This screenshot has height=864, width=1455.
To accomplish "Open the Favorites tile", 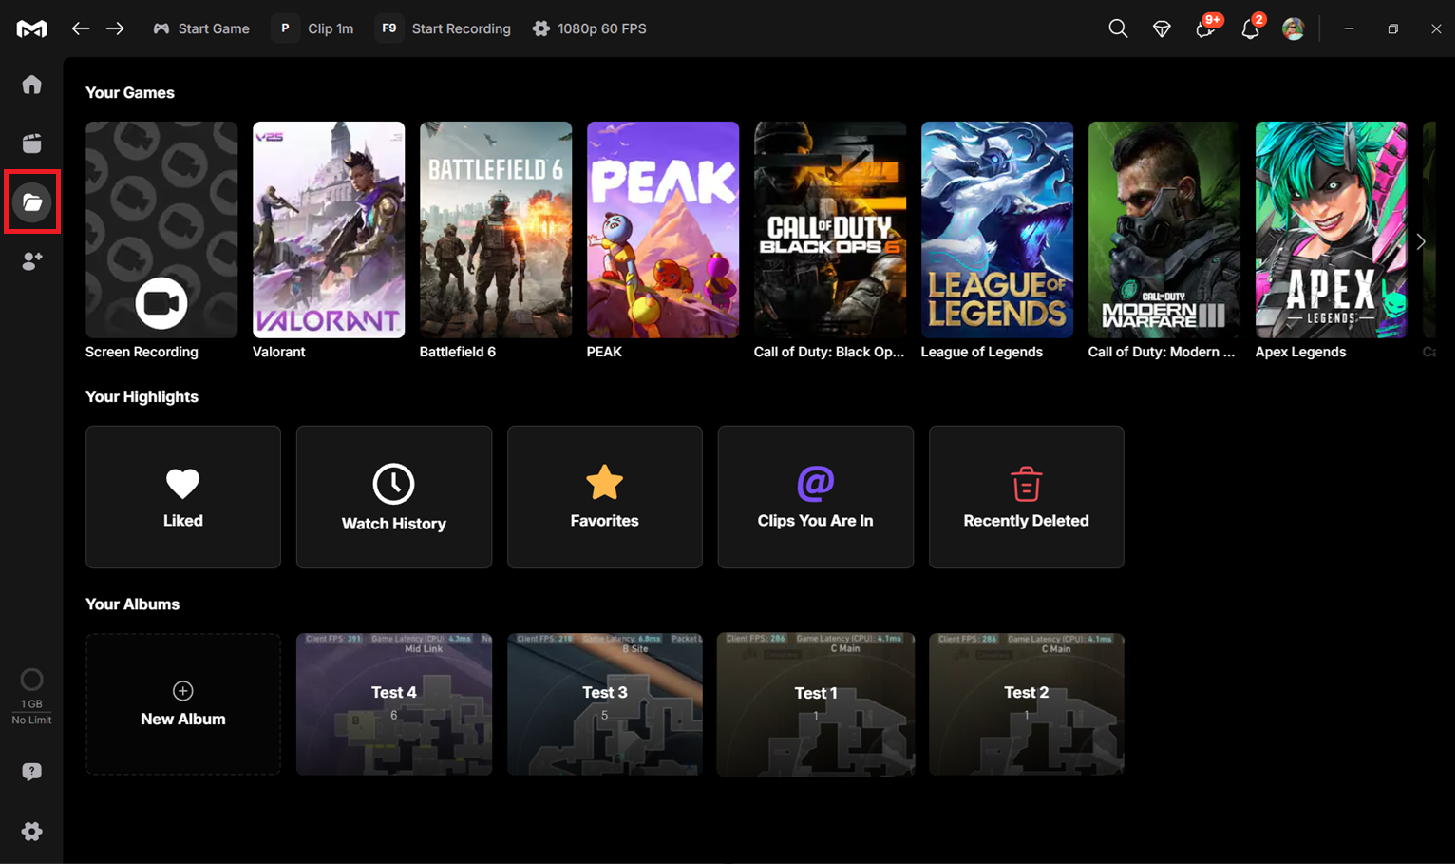I will click(605, 497).
